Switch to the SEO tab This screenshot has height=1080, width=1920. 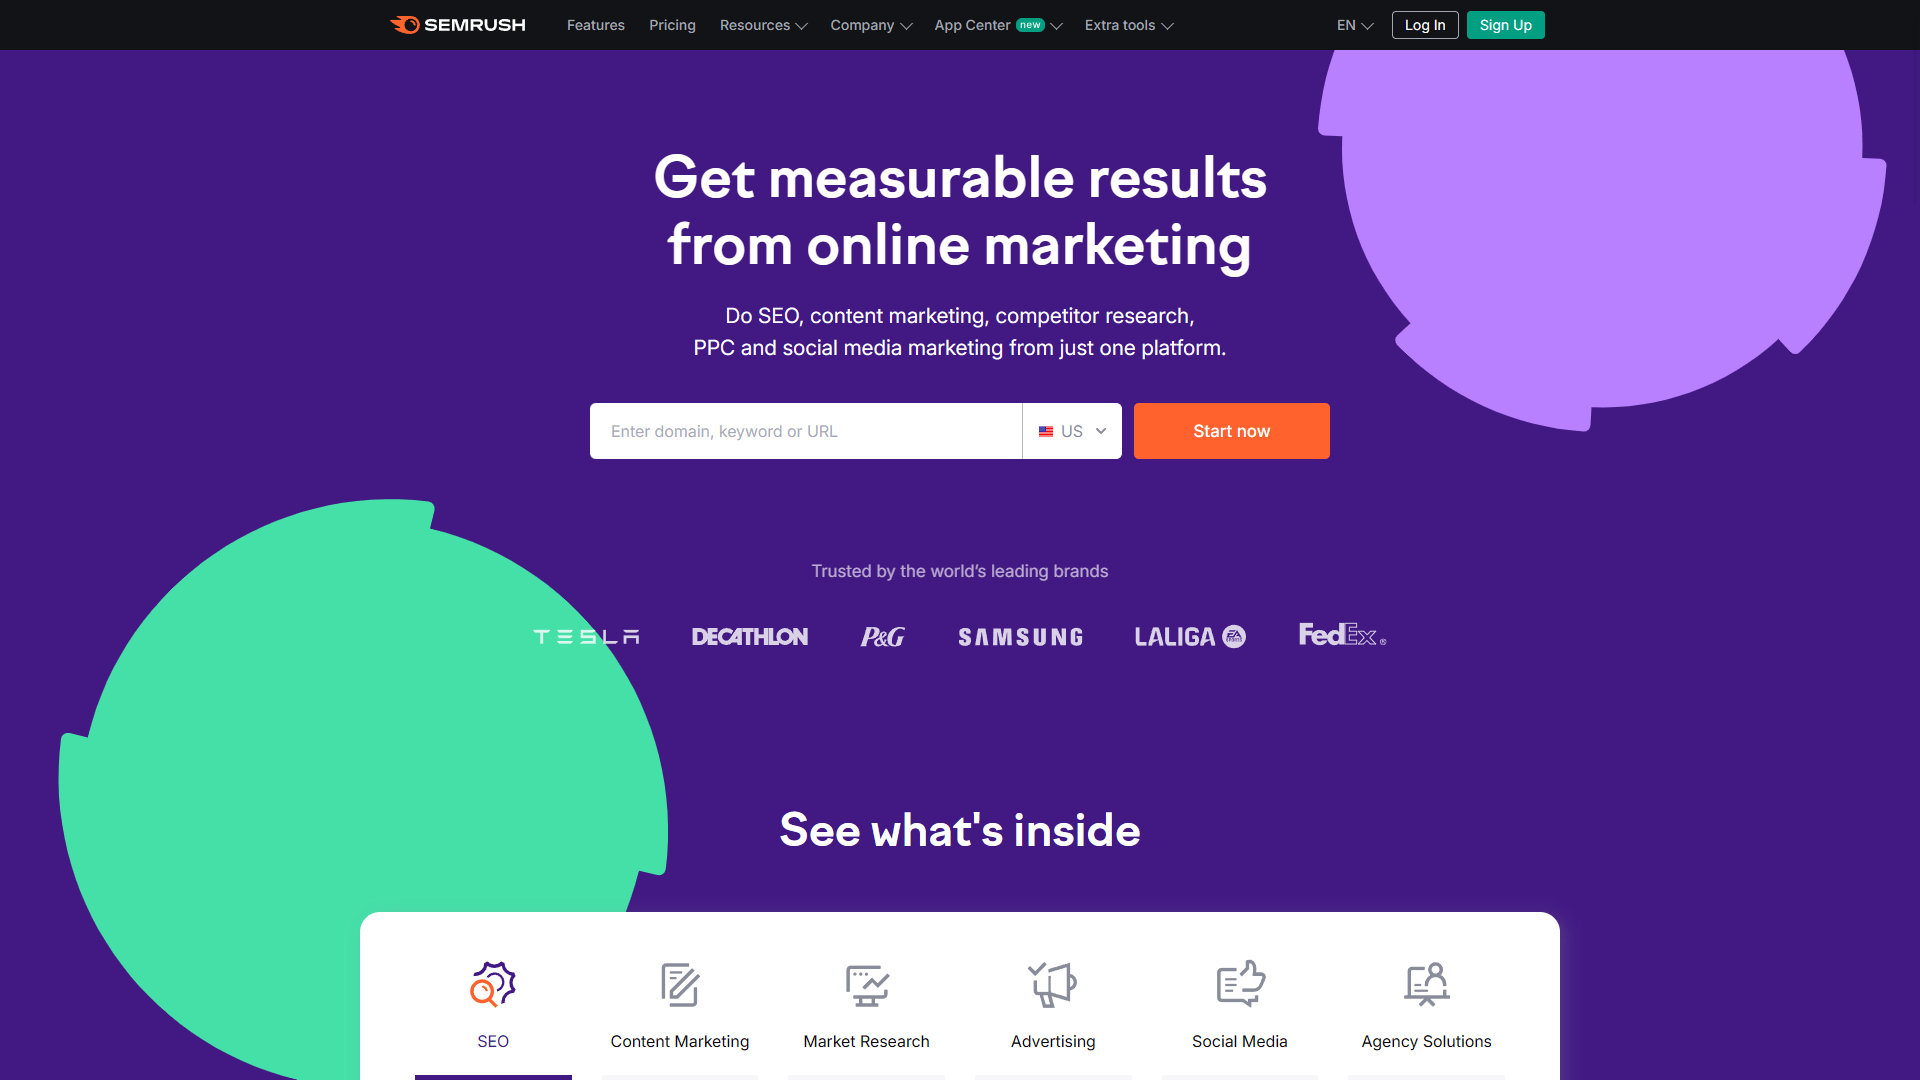click(492, 1004)
